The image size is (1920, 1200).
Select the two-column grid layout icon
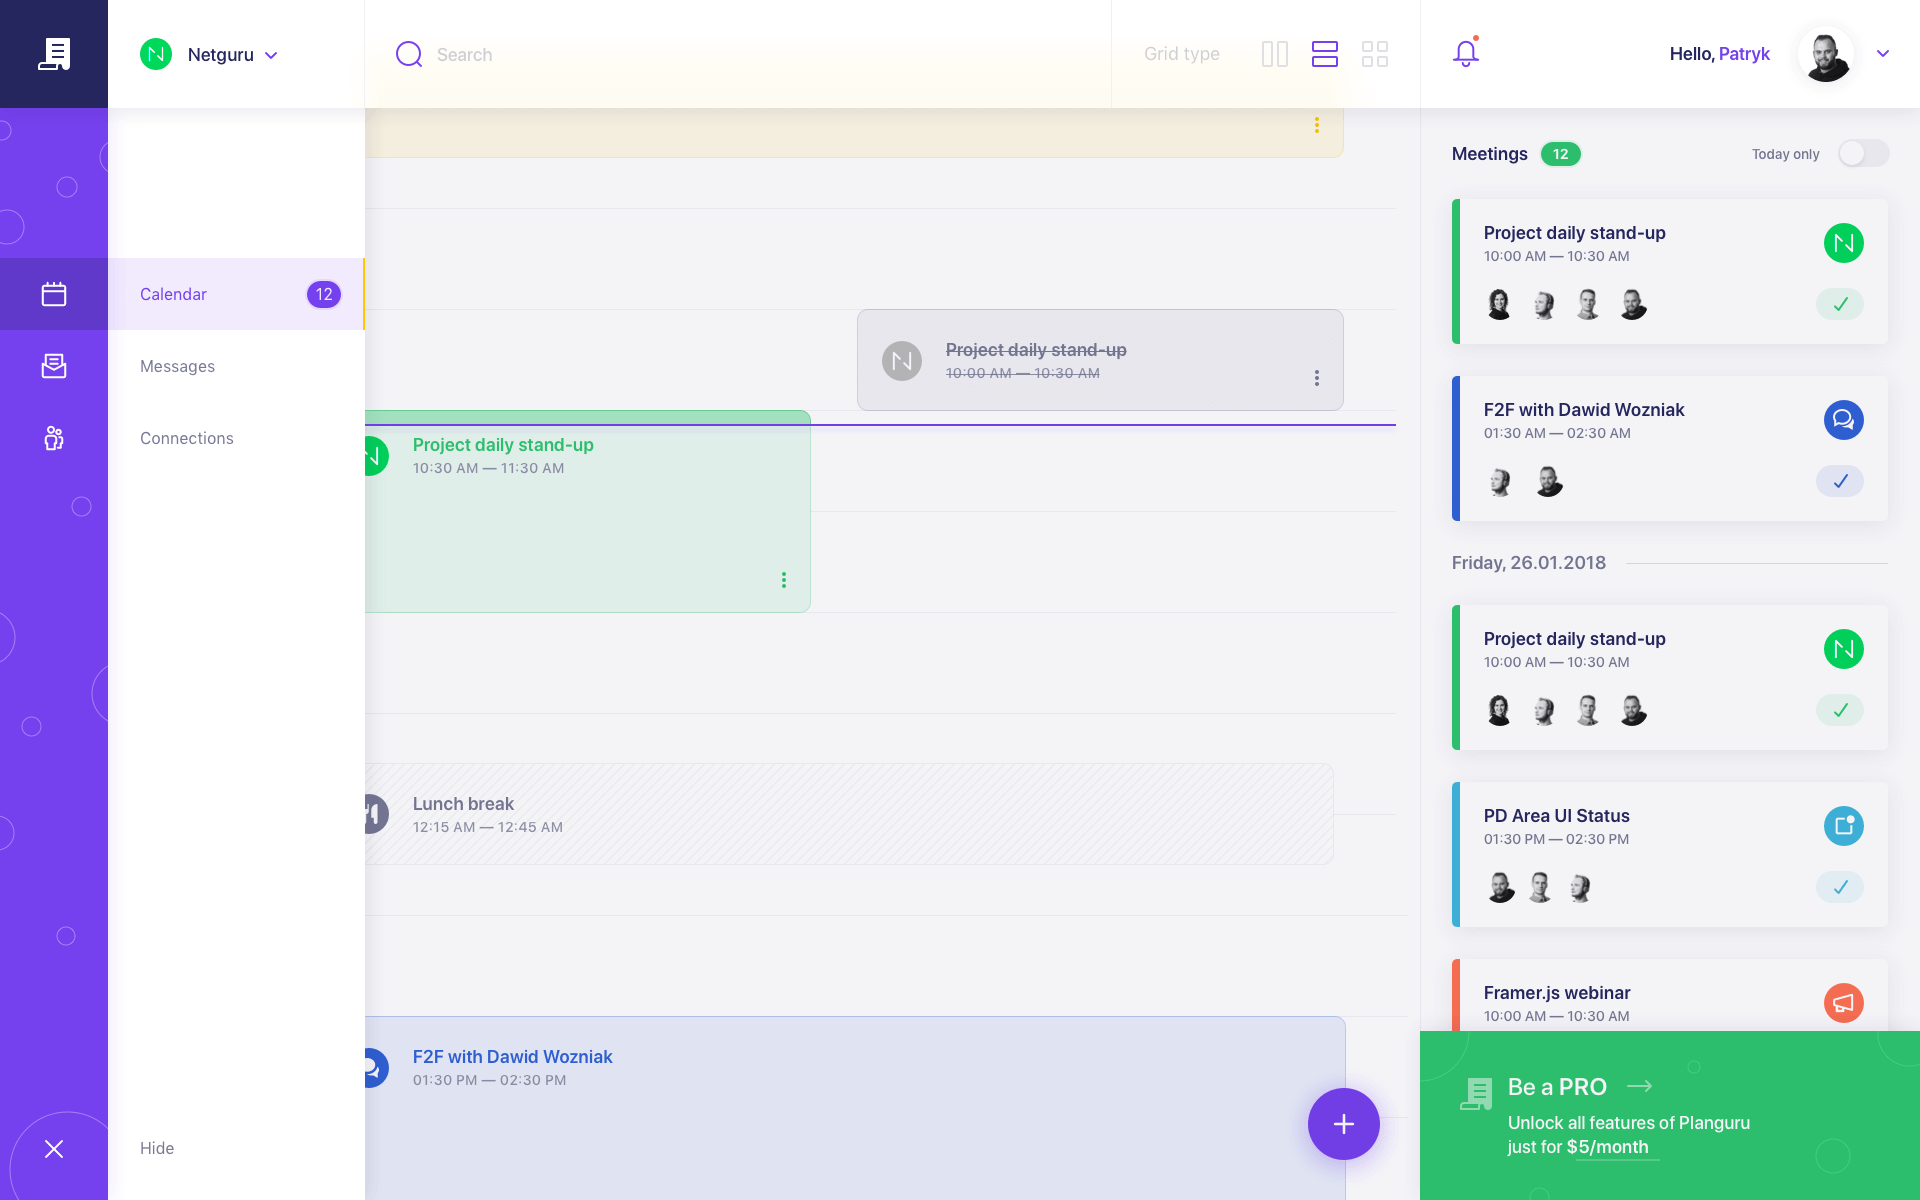pyautogui.click(x=1274, y=54)
